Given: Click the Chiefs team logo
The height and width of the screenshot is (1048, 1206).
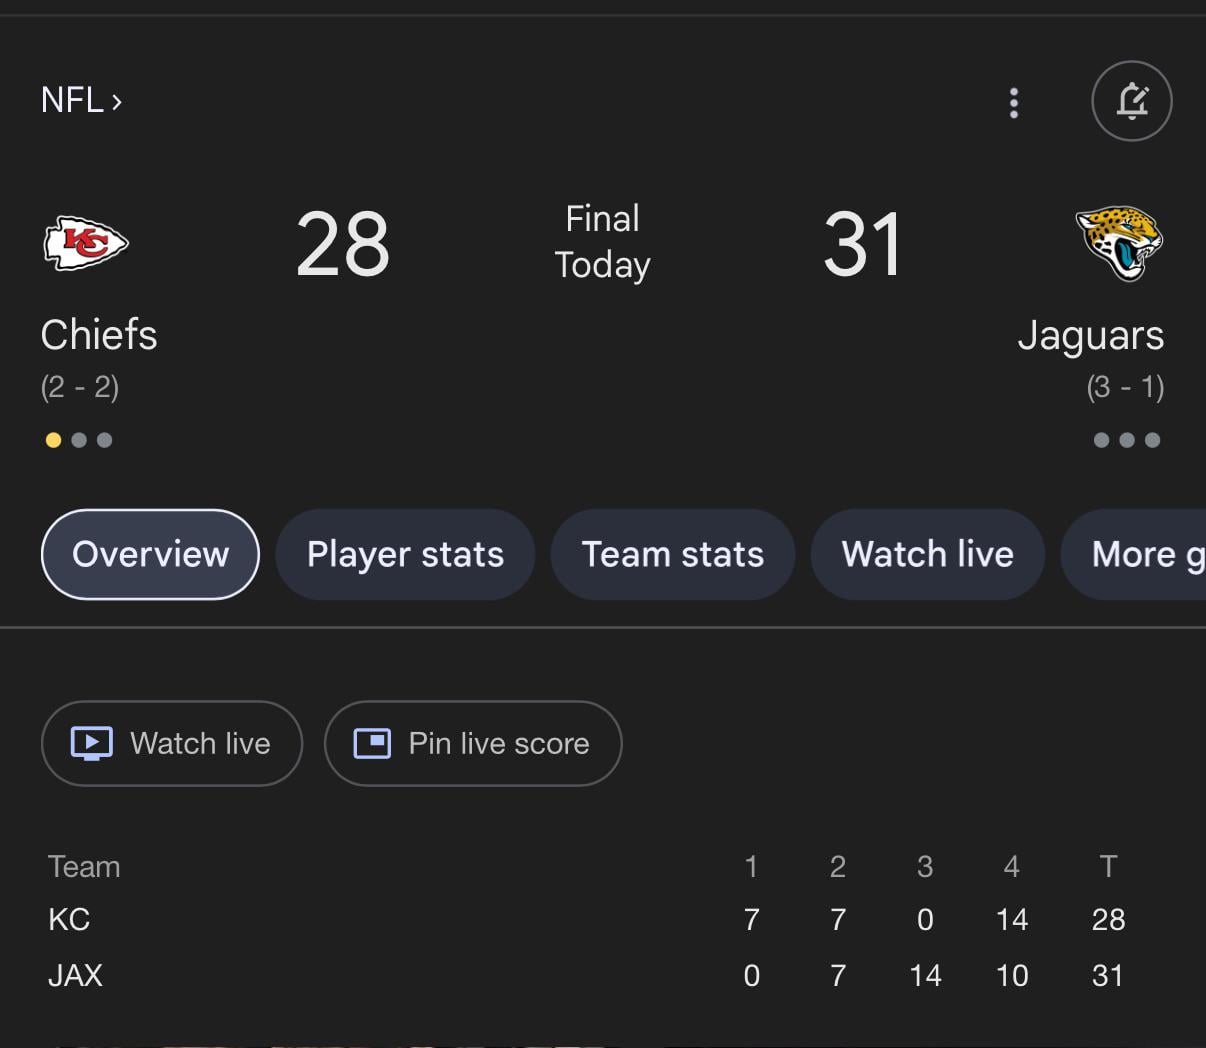Looking at the screenshot, I should pos(86,243).
